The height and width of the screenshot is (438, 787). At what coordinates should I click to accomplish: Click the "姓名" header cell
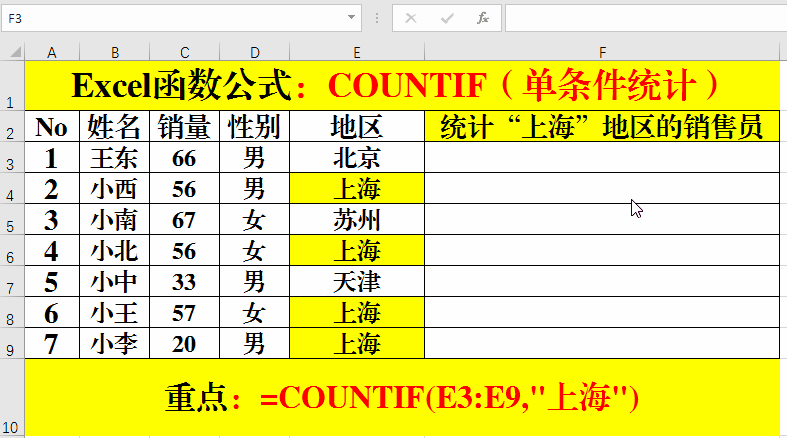114,126
